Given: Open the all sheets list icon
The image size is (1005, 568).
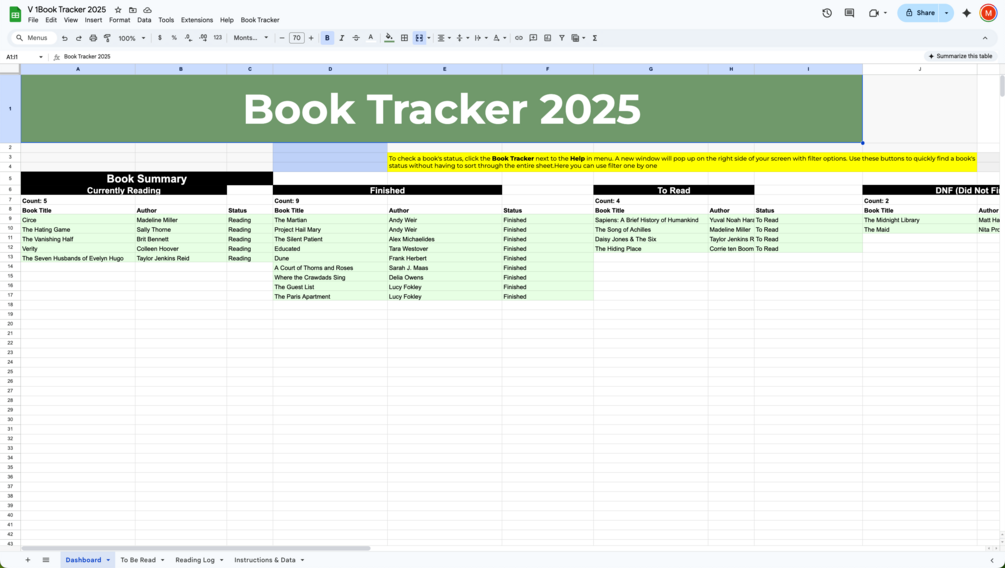Looking at the screenshot, I should 46,560.
